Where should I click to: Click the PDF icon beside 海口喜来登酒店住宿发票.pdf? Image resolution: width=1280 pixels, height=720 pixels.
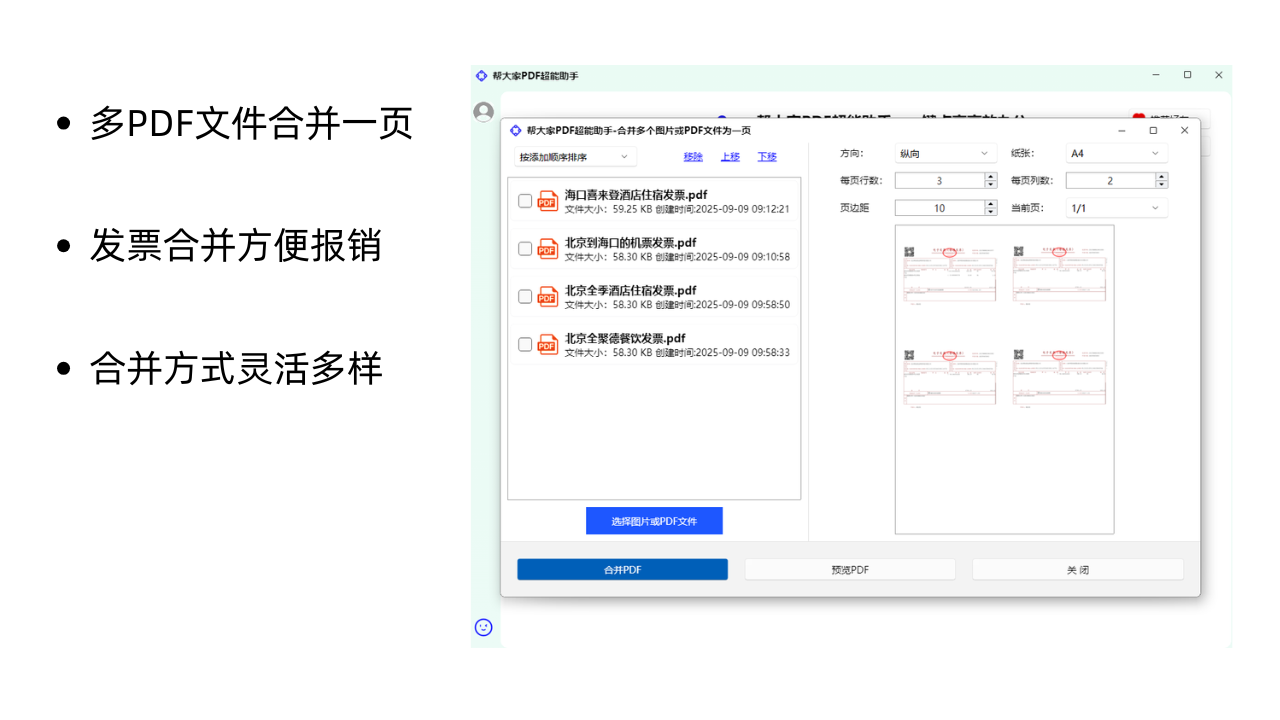click(546, 201)
